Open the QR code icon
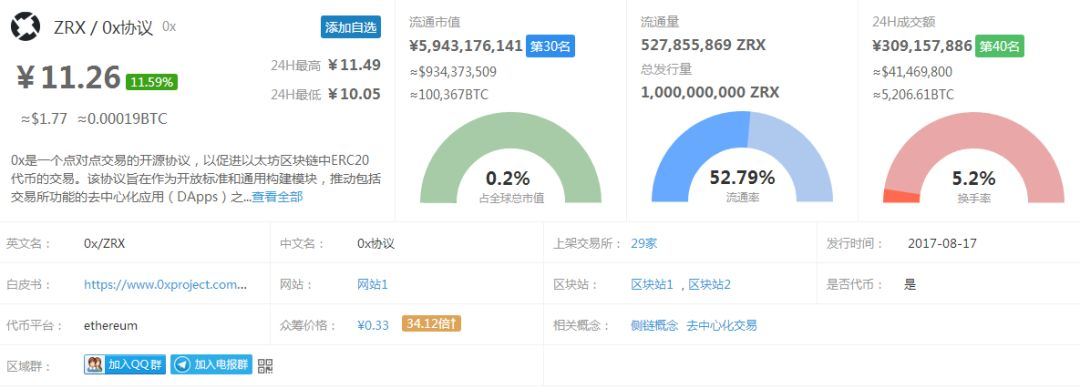The height and width of the screenshot is (389, 1080). pos(265,366)
